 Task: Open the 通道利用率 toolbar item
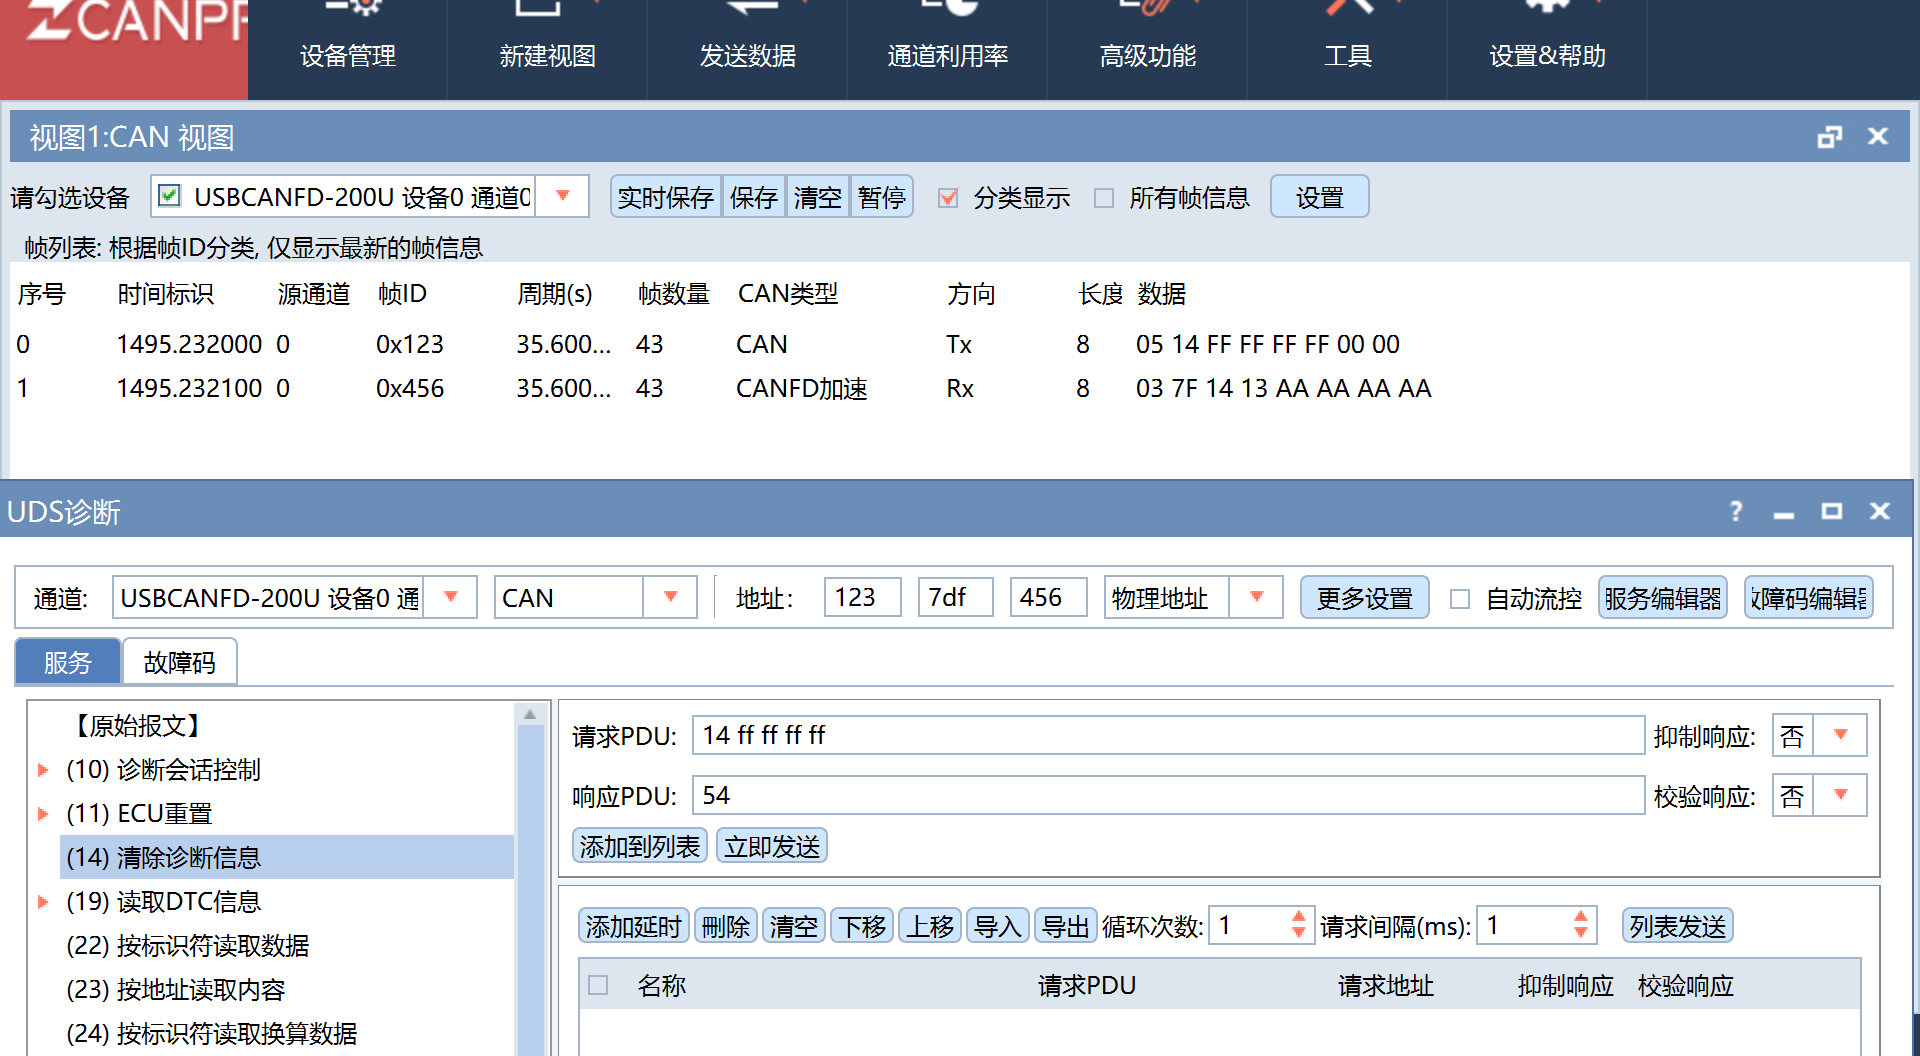[x=948, y=50]
